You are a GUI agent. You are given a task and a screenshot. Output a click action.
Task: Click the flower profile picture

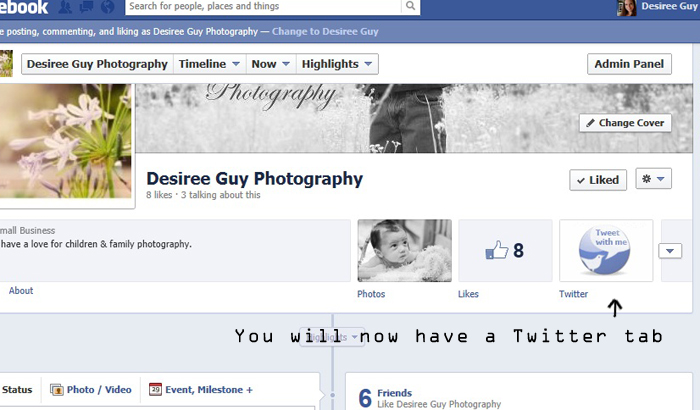coord(65,141)
